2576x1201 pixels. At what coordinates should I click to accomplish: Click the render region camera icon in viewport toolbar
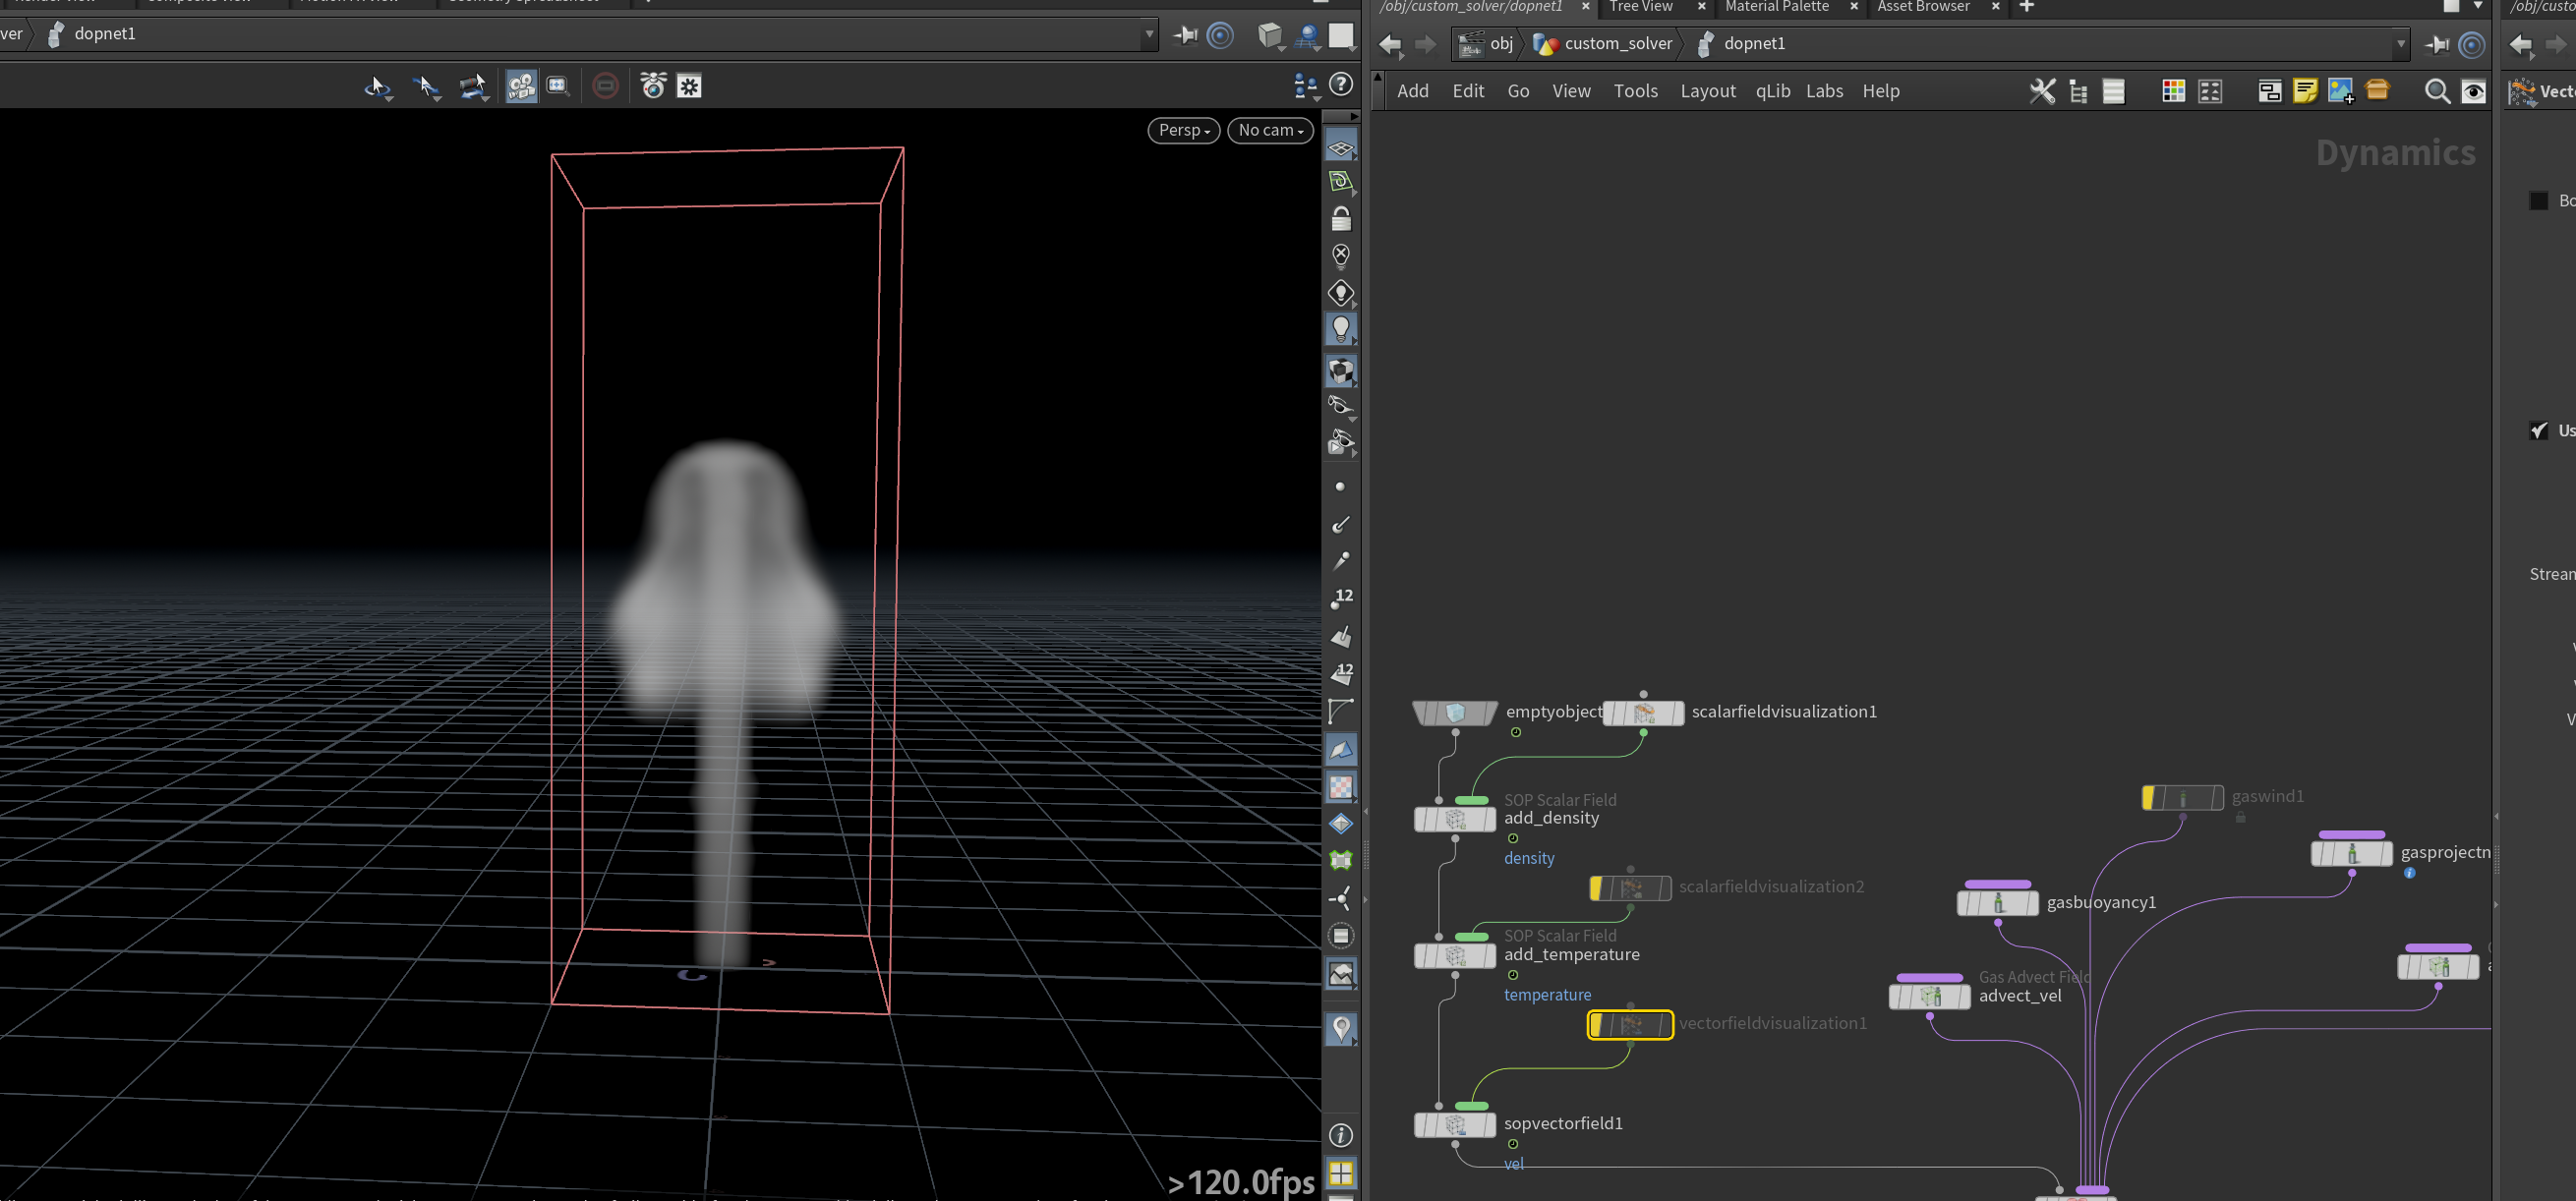[x=558, y=87]
